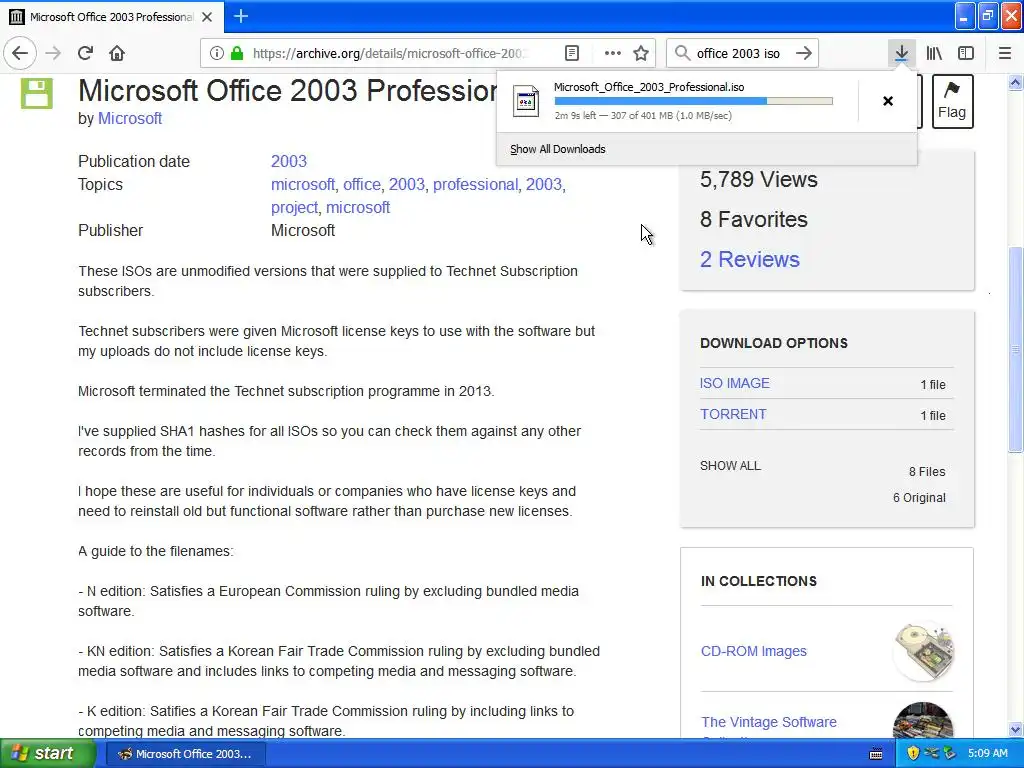The width and height of the screenshot is (1024, 768).
Task: Open a new tab with the plus button
Action: pyautogui.click(x=241, y=16)
